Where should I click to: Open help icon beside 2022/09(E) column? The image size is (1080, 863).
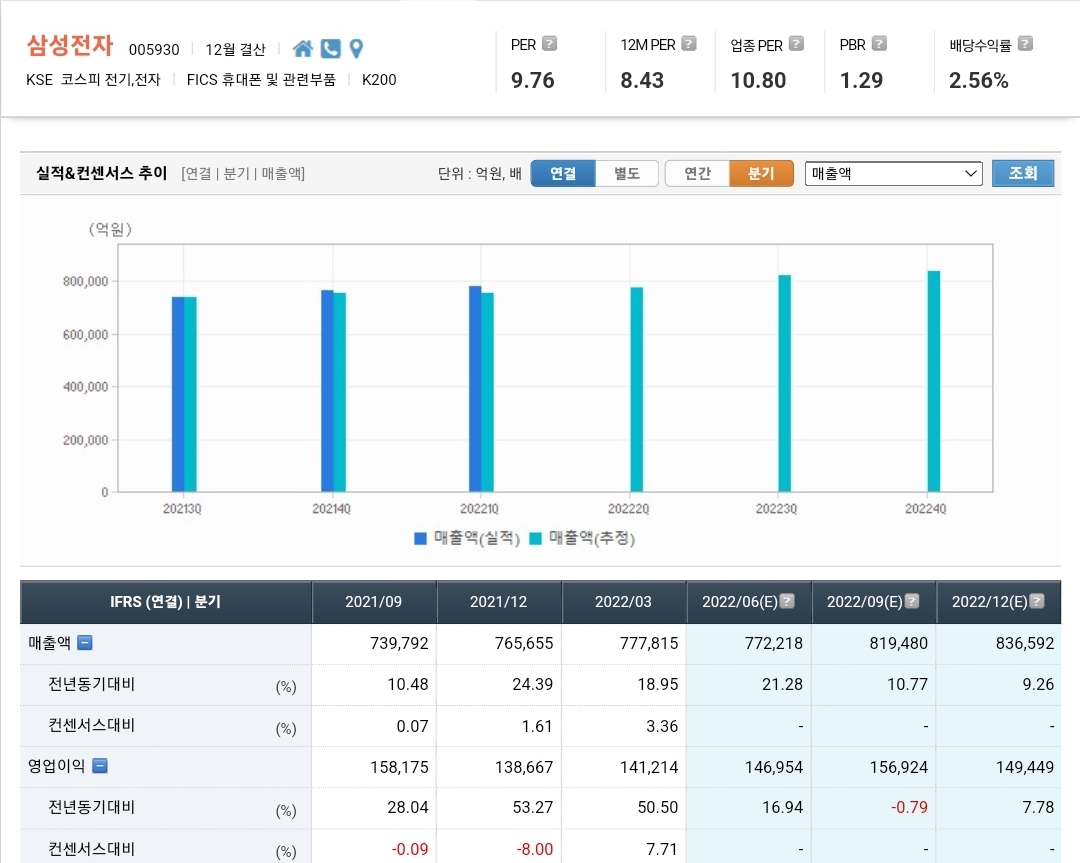tap(911, 601)
